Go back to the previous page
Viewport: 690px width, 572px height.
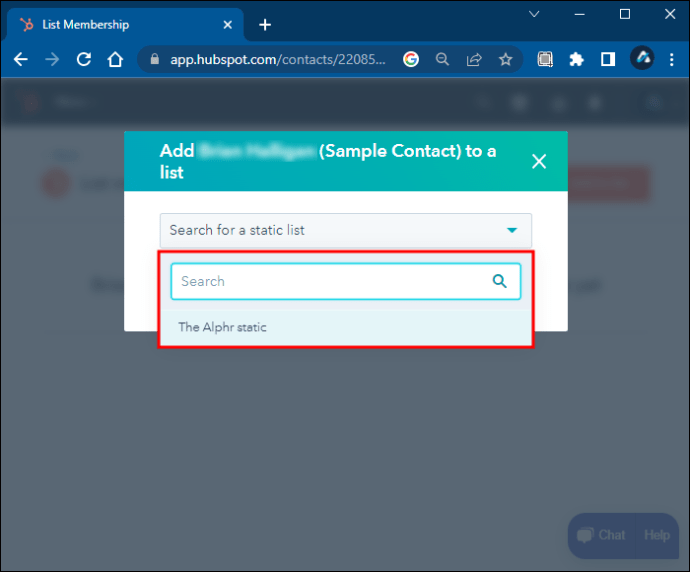point(21,59)
